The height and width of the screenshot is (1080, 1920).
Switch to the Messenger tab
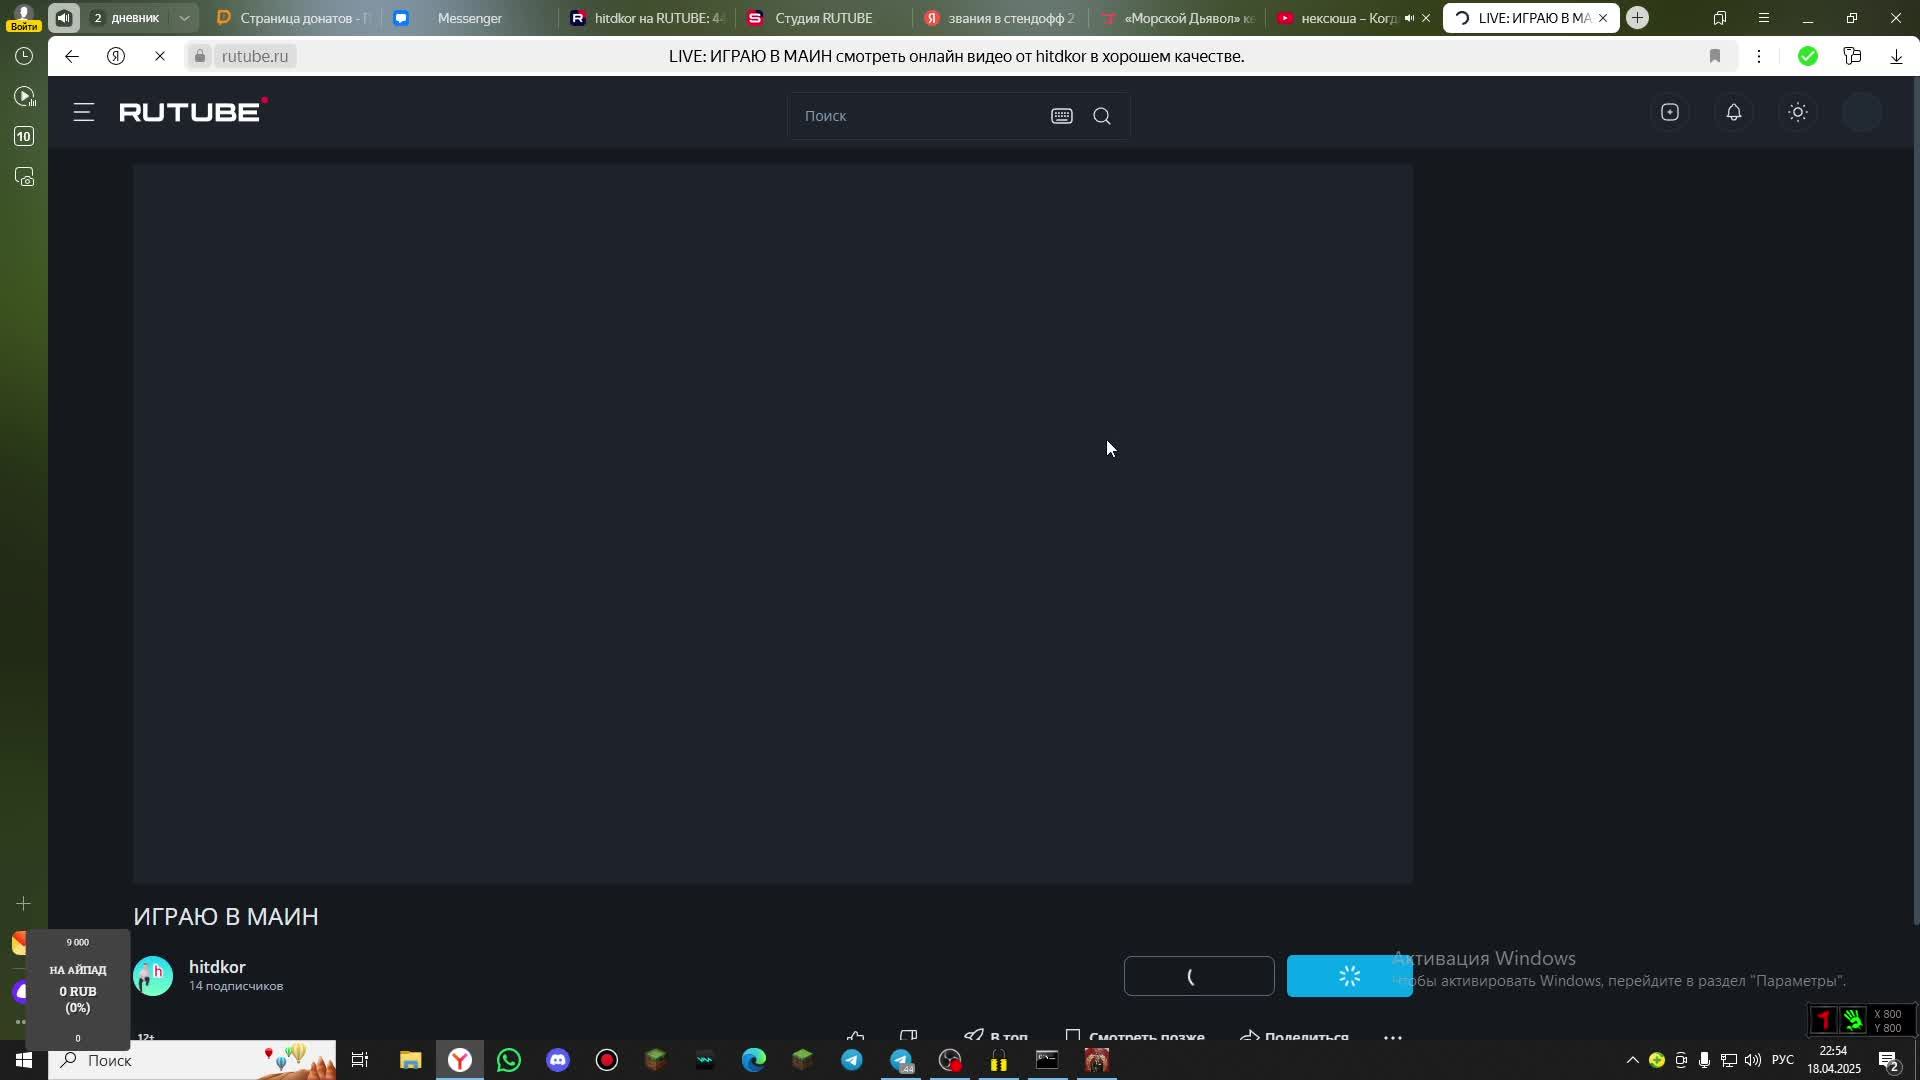point(469,18)
